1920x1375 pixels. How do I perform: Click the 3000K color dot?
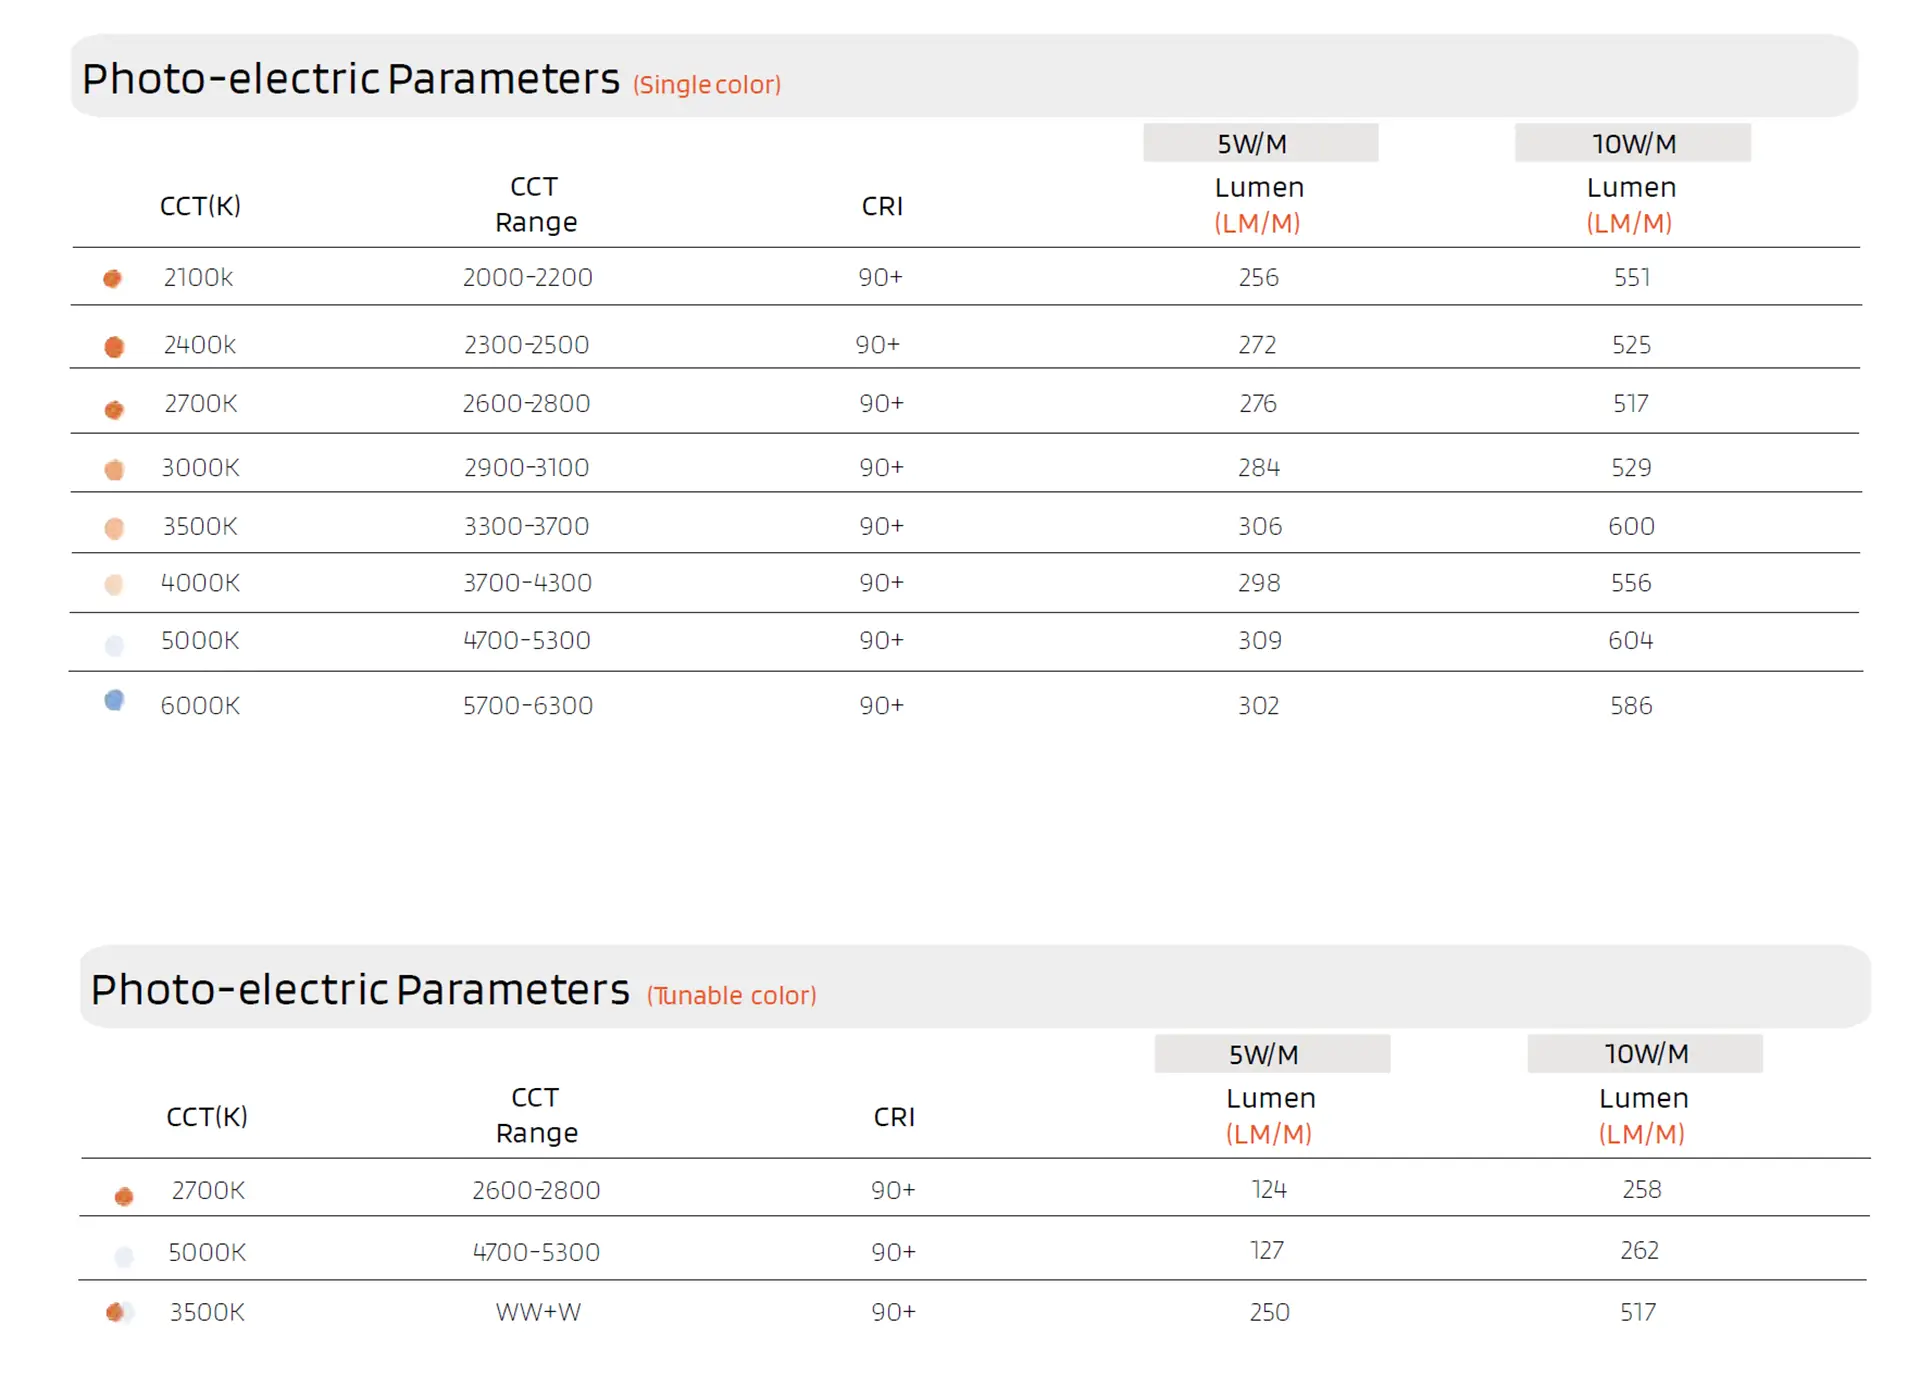(x=114, y=469)
